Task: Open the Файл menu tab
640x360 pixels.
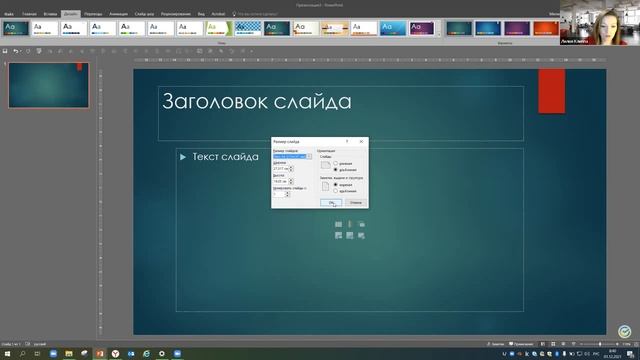Action: (9, 14)
